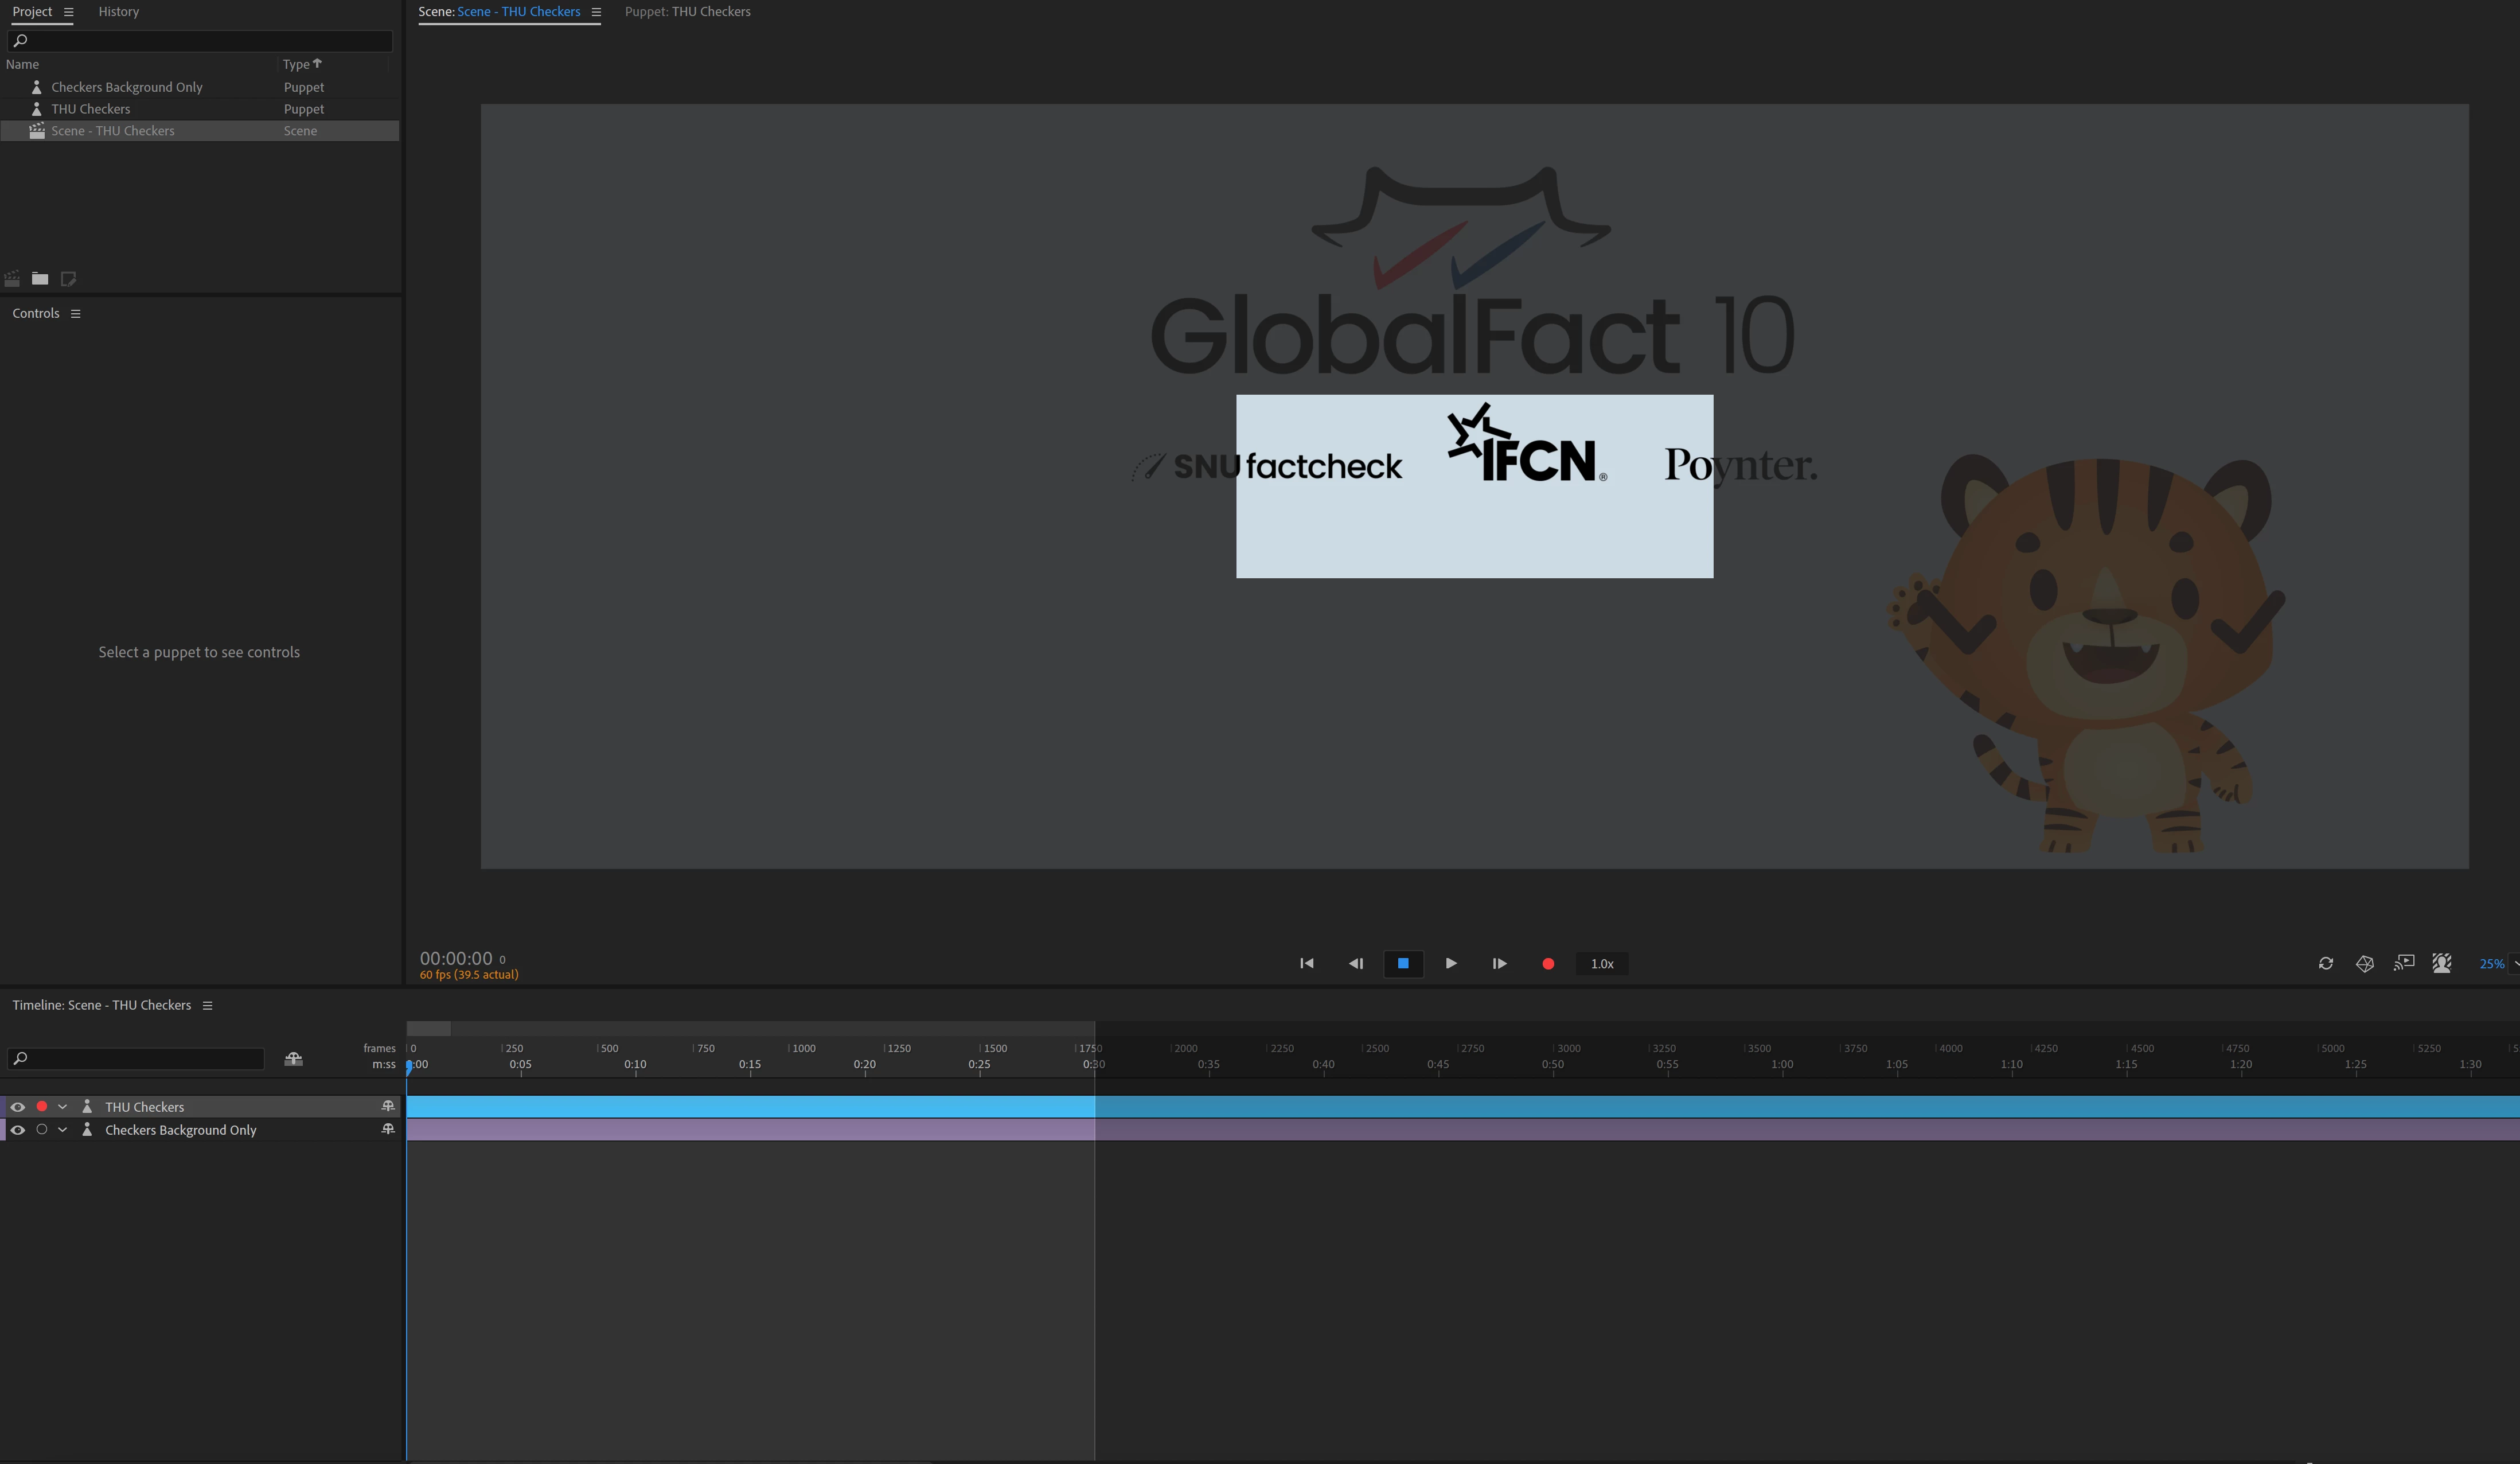This screenshot has height=1464, width=2520.
Task: Open the Timeline panel hamburger menu
Action: [x=208, y=1006]
